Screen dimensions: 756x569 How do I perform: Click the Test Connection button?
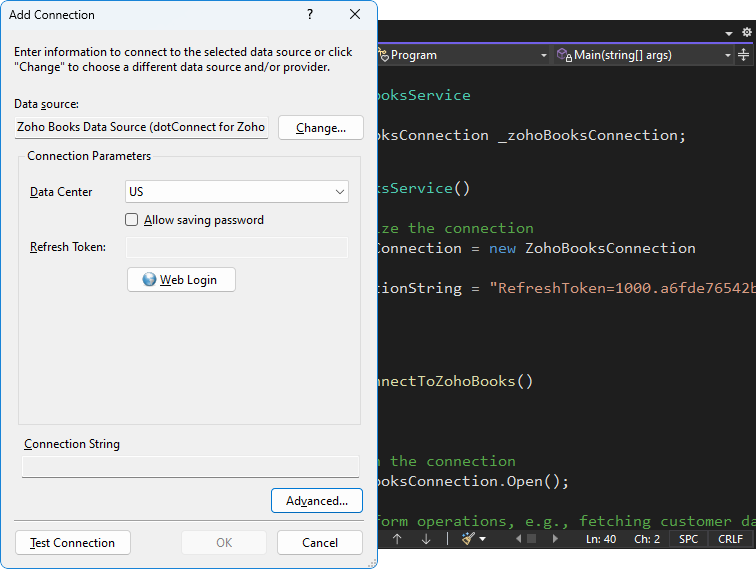click(73, 542)
